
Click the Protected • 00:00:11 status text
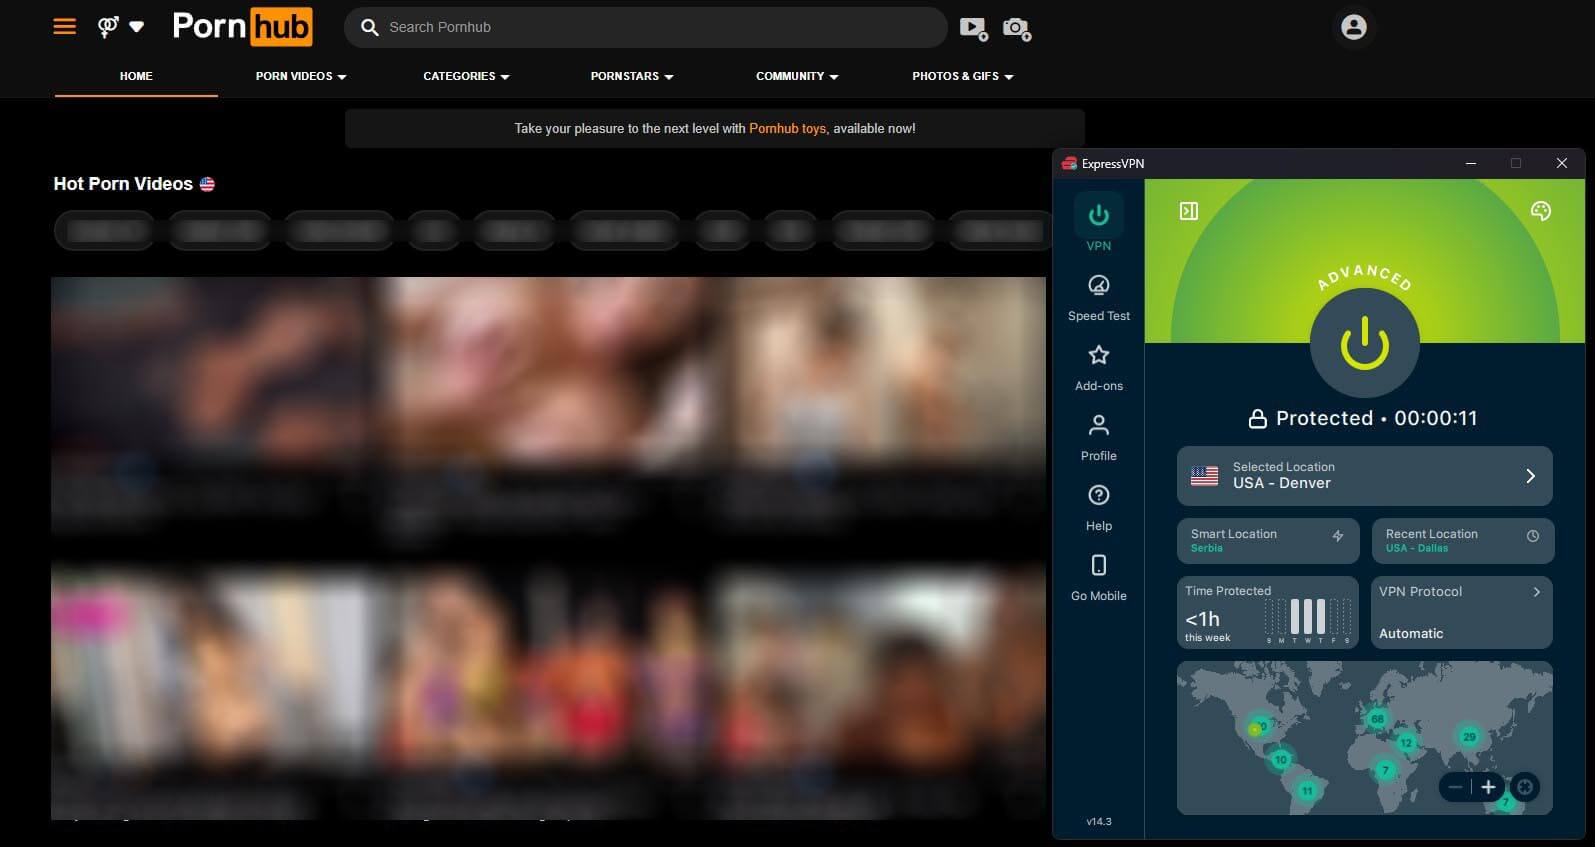[x=1376, y=418]
